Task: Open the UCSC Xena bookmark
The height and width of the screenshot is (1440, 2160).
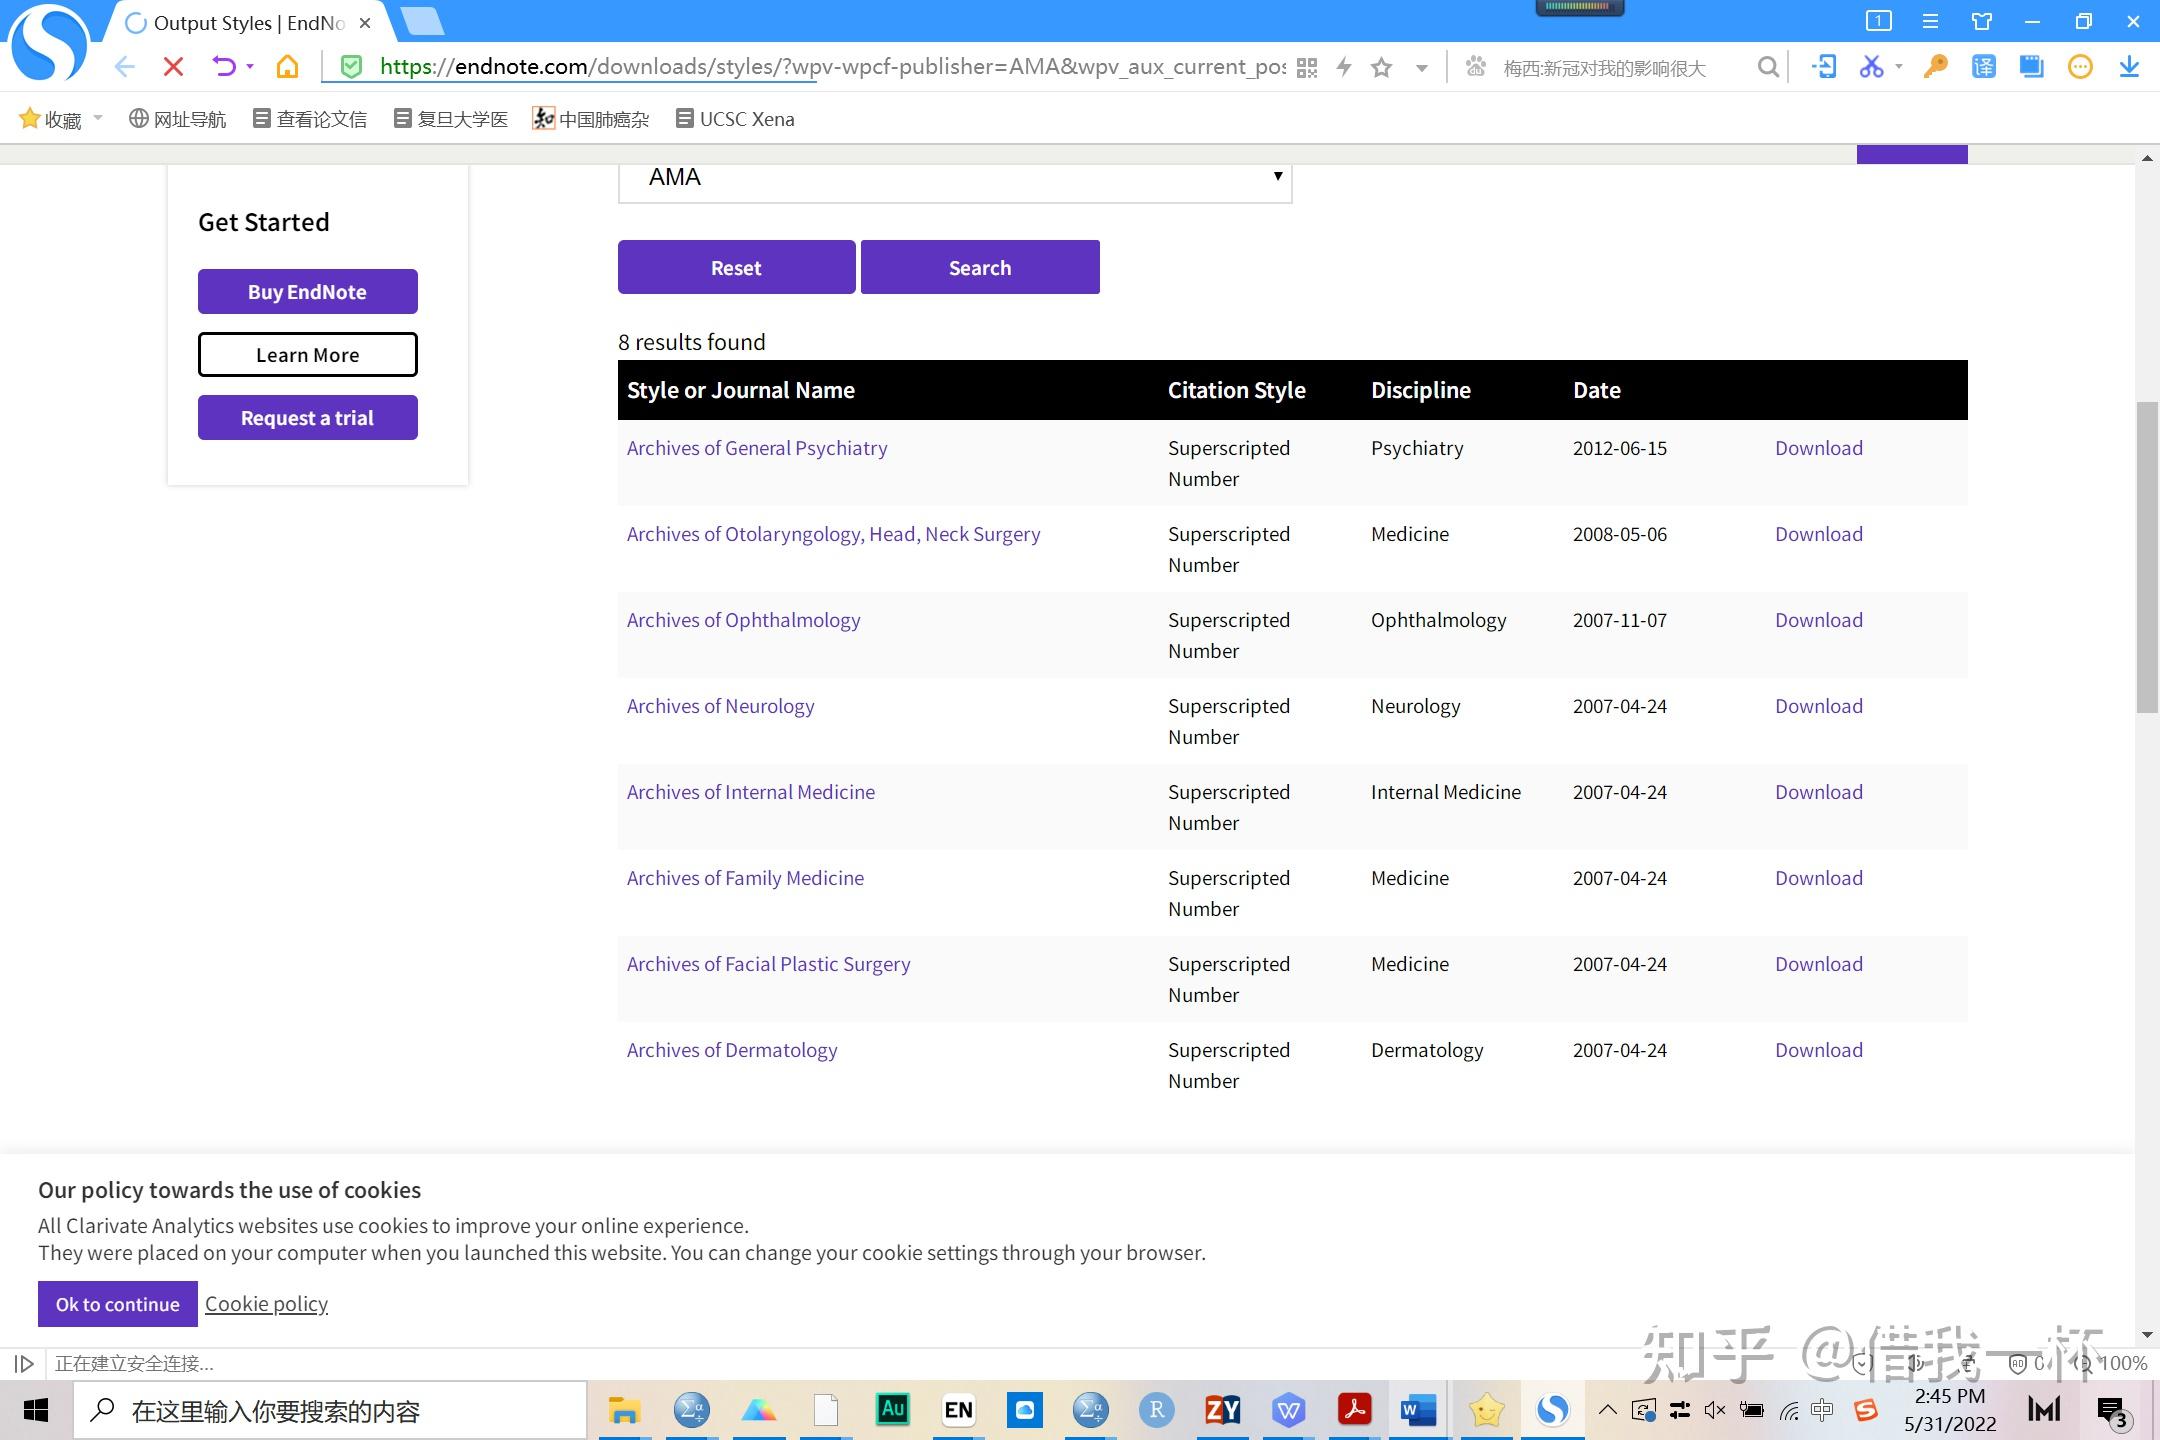Action: click(735, 119)
